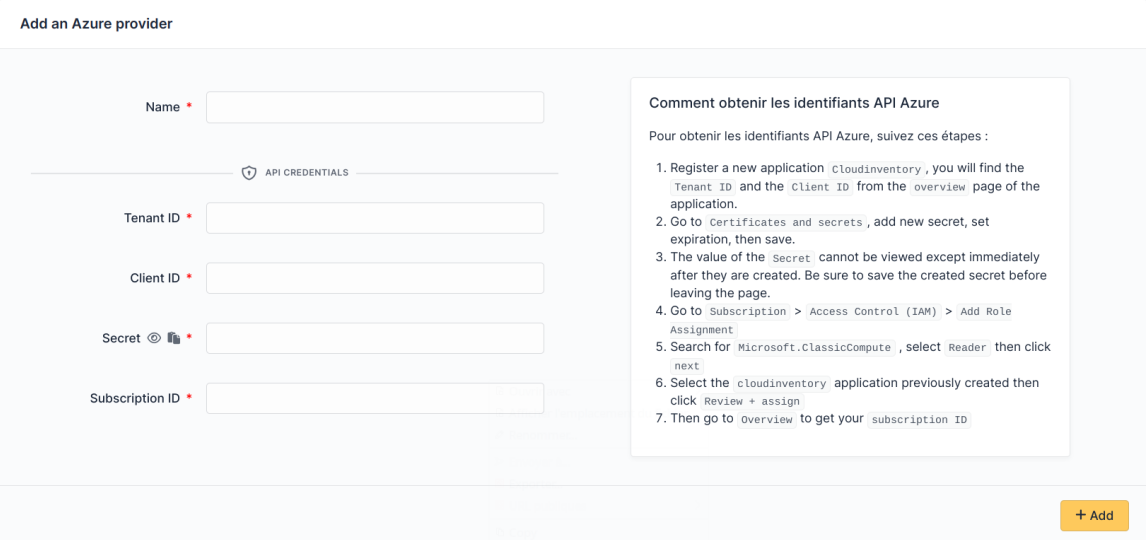Click the 'Comment obtenir les identifiants API Azure' heading
The image size is (1146, 540).
[794, 103]
